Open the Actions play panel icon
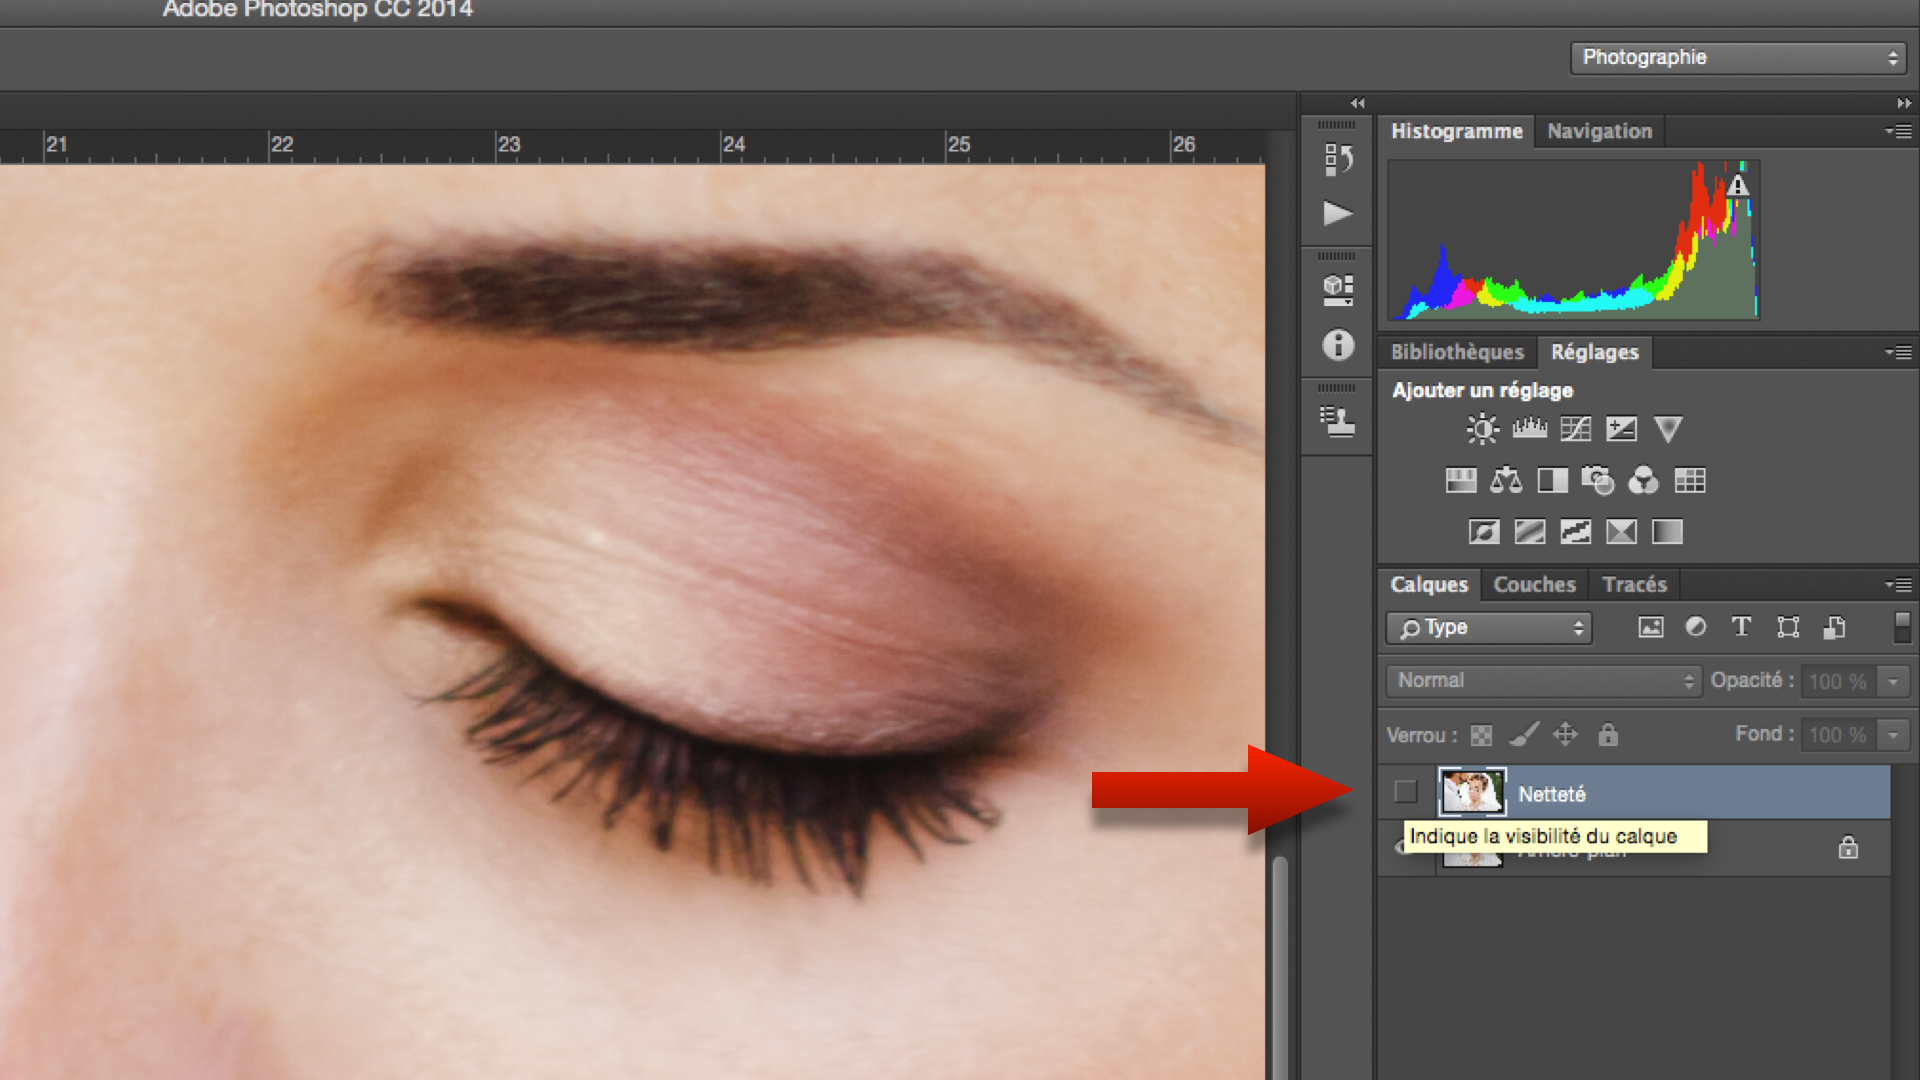The width and height of the screenshot is (1920, 1080). click(x=1338, y=213)
